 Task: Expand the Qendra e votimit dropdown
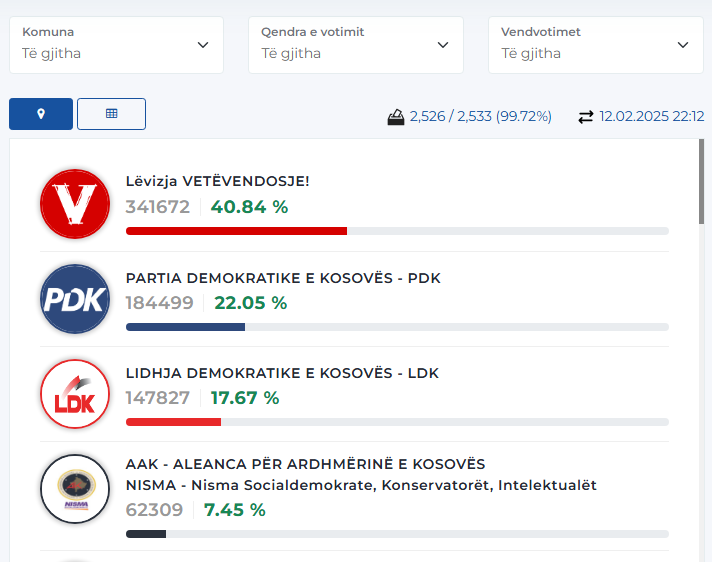click(x=356, y=45)
